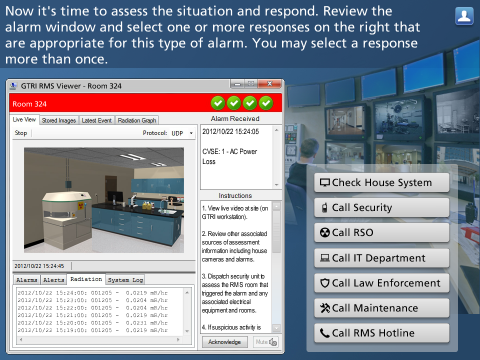Click the Alarm Received box's scroll-down arrow
The image size is (480, 360).
click(276, 185)
